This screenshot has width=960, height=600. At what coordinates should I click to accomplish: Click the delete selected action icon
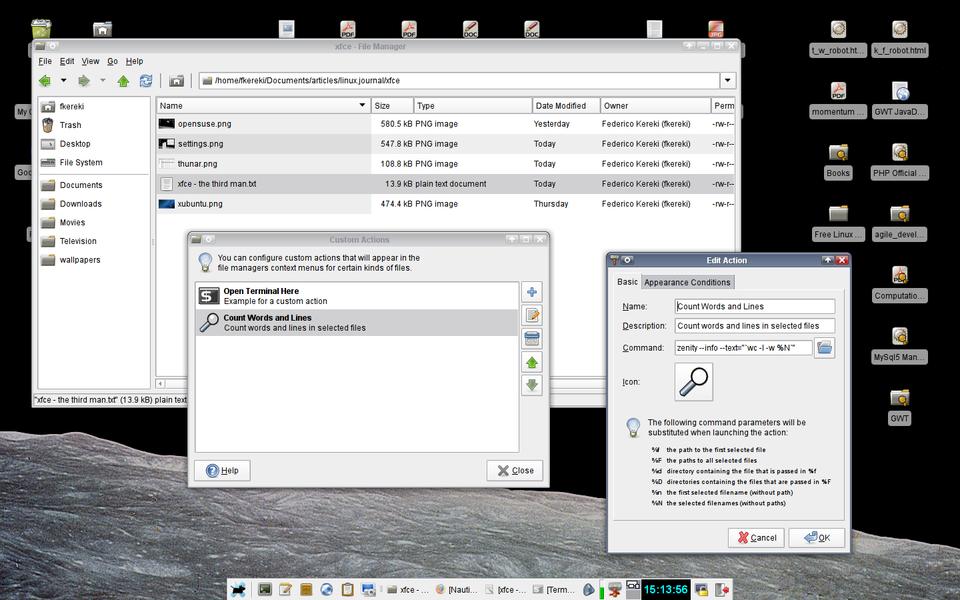click(x=532, y=338)
